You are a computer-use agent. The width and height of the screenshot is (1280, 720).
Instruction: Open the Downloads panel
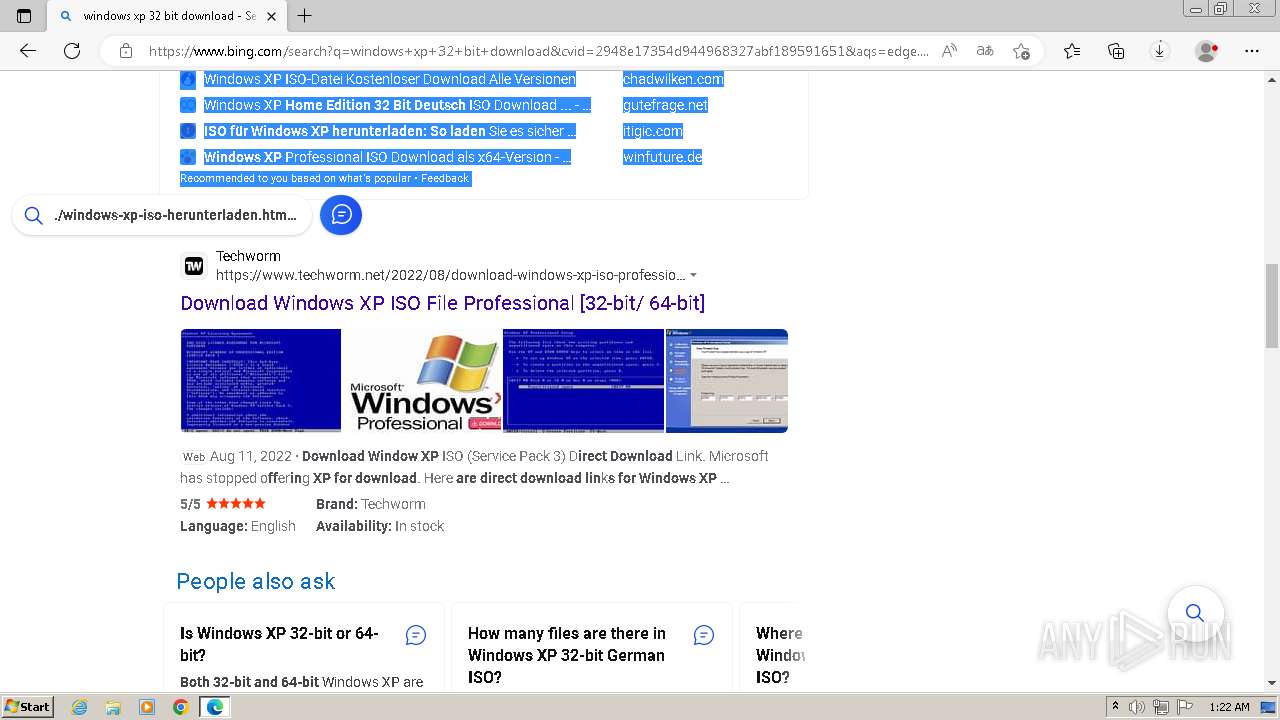(x=1160, y=51)
